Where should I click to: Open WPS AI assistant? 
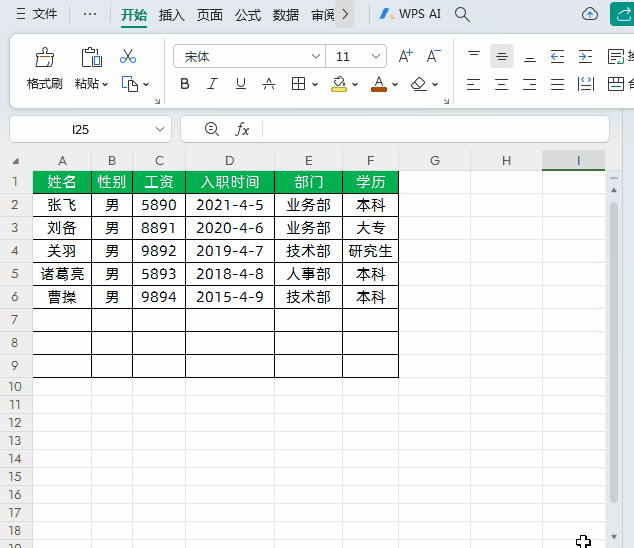tap(410, 14)
